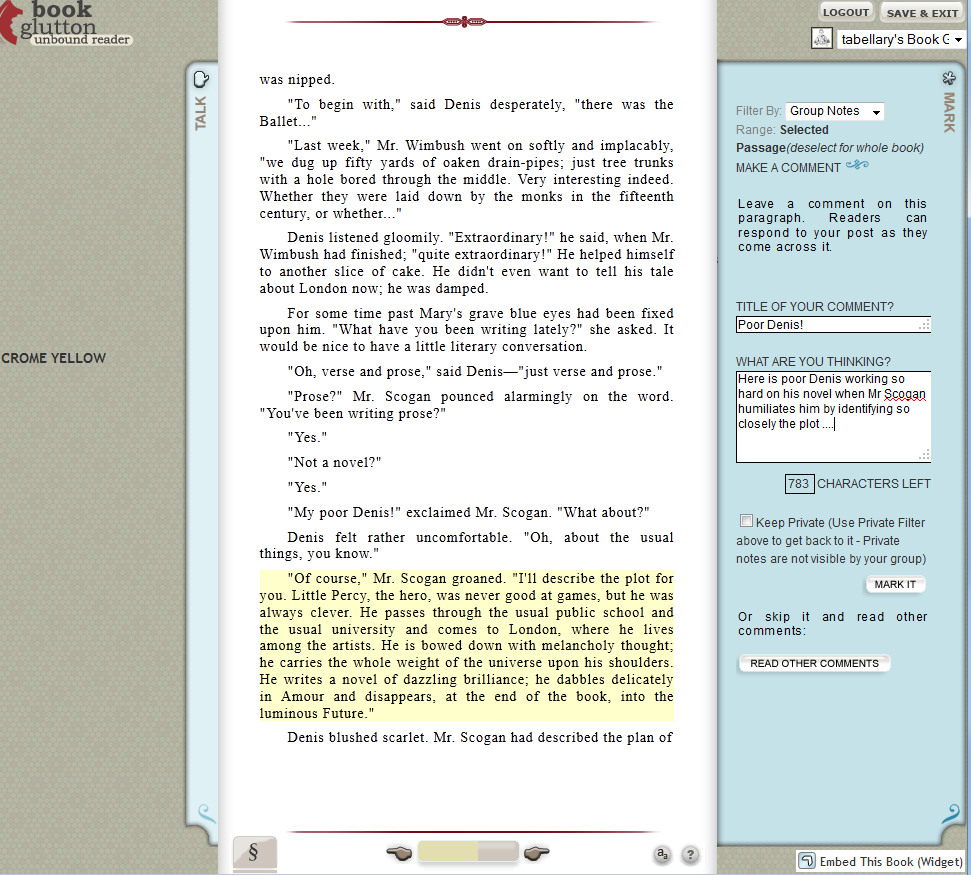This screenshot has height=875, width=971.
Task: Click the 783 characters left counter
Action: pyautogui.click(x=799, y=484)
